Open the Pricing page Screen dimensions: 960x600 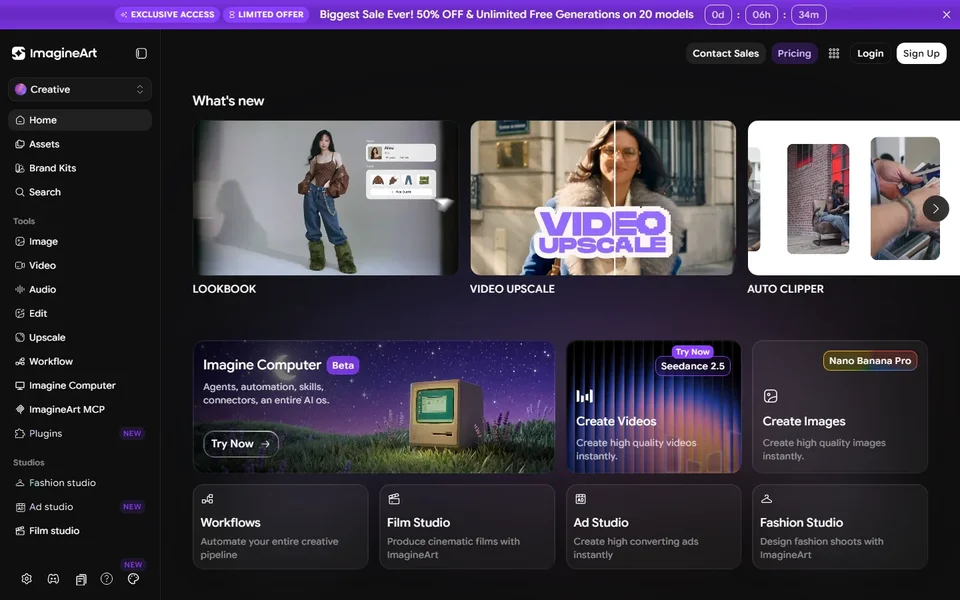click(794, 53)
